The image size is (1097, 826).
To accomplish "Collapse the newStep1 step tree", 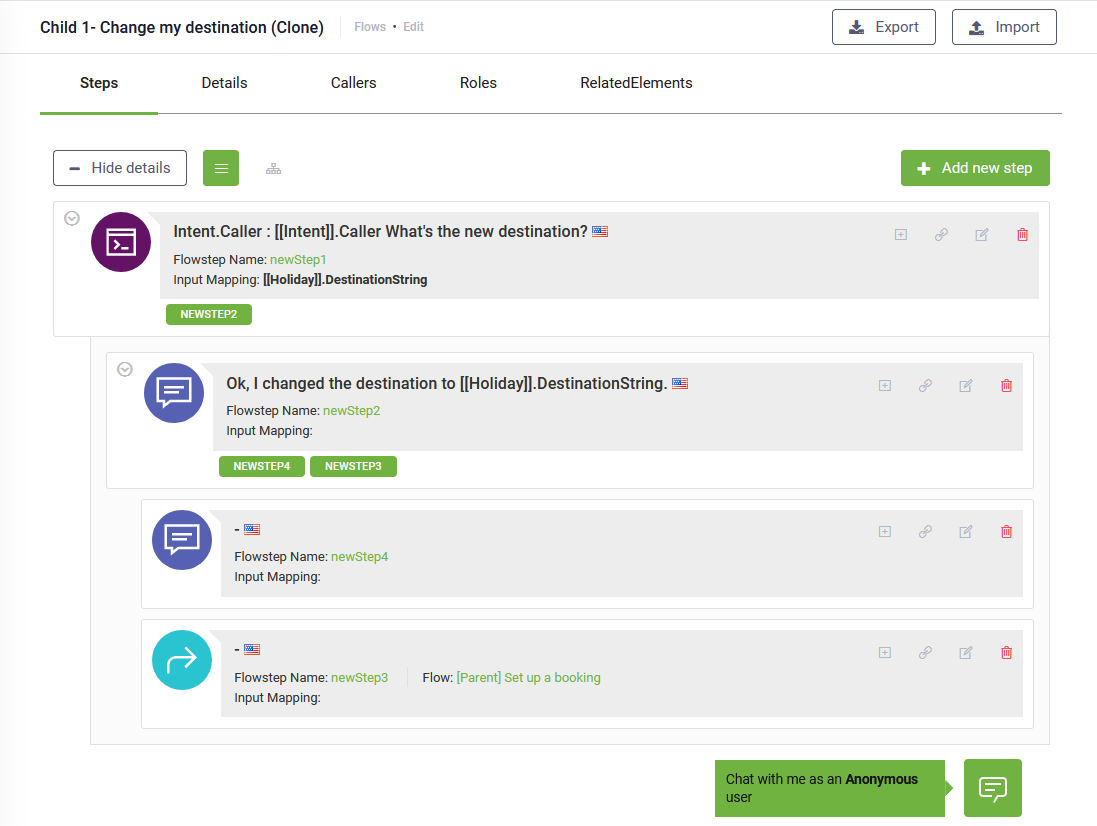I will coord(72,218).
